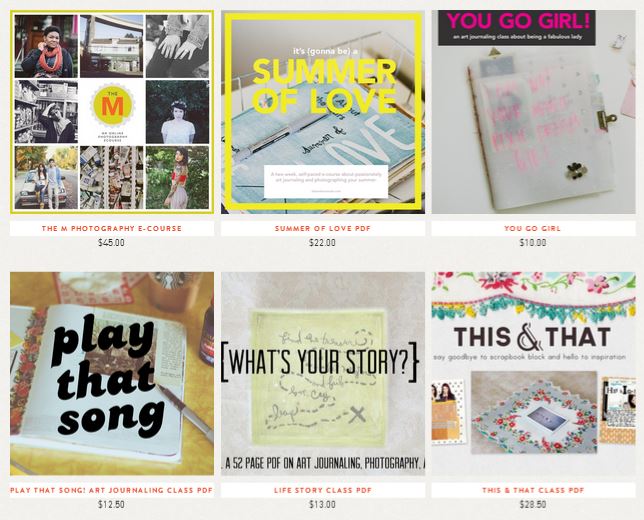Click the $45.00 price under M Photography
The height and width of the screenshot is (520, 644).
pyautogui.click(x=111, y=243)
